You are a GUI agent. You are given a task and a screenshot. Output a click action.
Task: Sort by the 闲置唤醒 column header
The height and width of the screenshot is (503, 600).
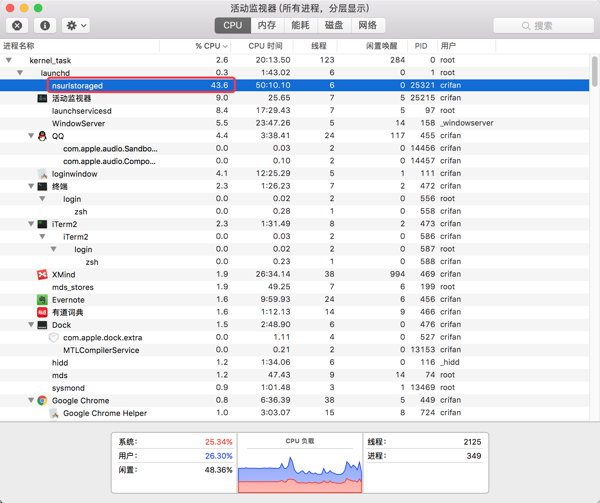(373, 46)
